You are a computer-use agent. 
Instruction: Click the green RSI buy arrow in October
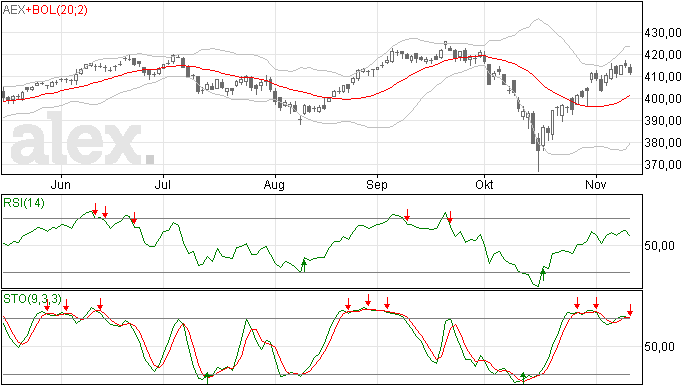click(x=543, y=275)
